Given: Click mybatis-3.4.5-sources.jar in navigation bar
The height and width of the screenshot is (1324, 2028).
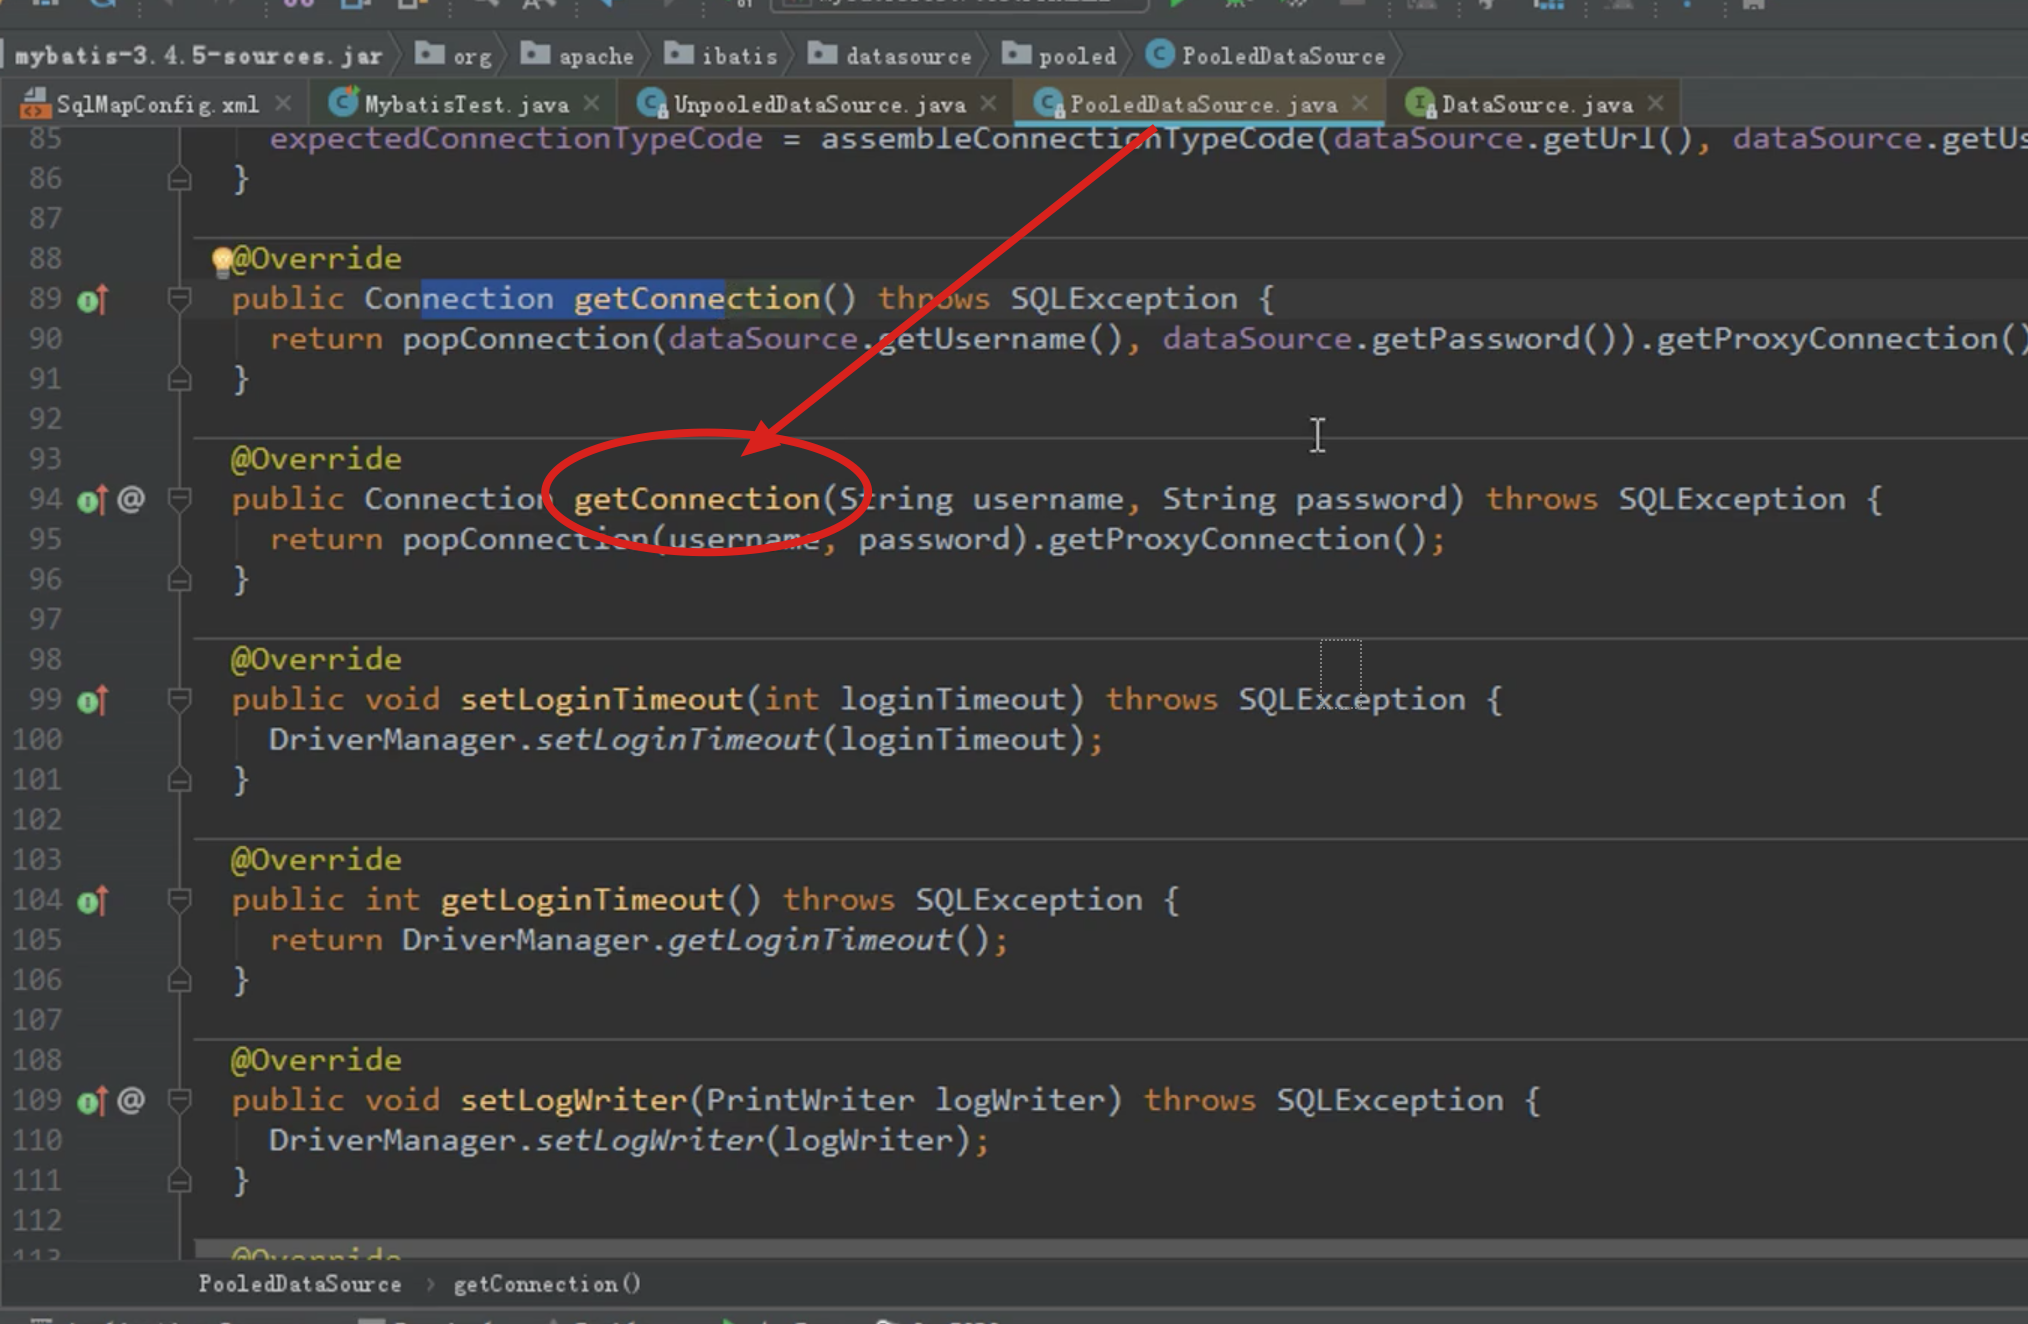Looking at the screenshot, I should 198,56.
